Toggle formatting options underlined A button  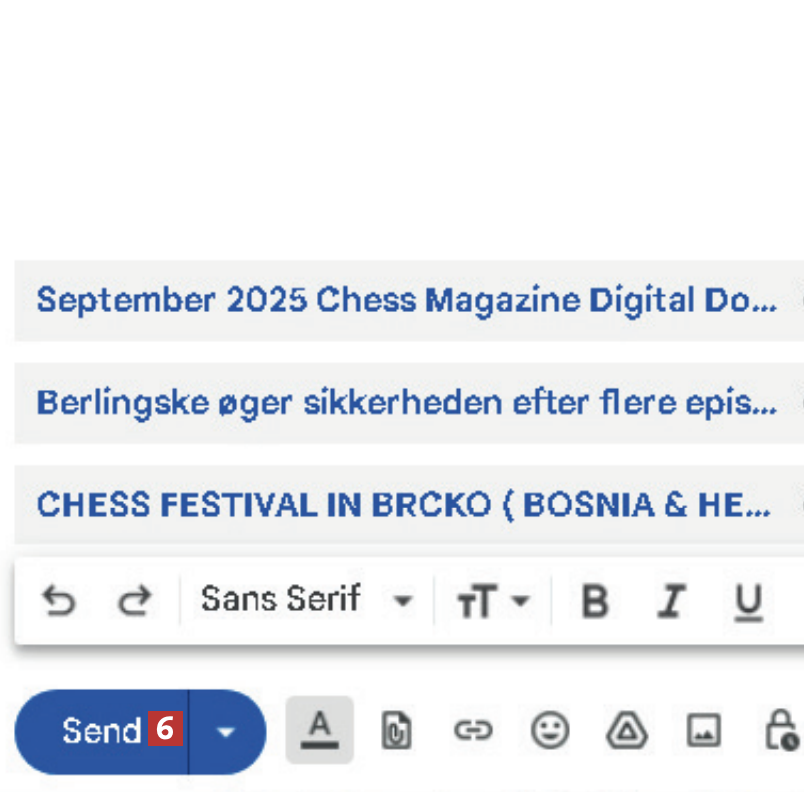(320, 731)
